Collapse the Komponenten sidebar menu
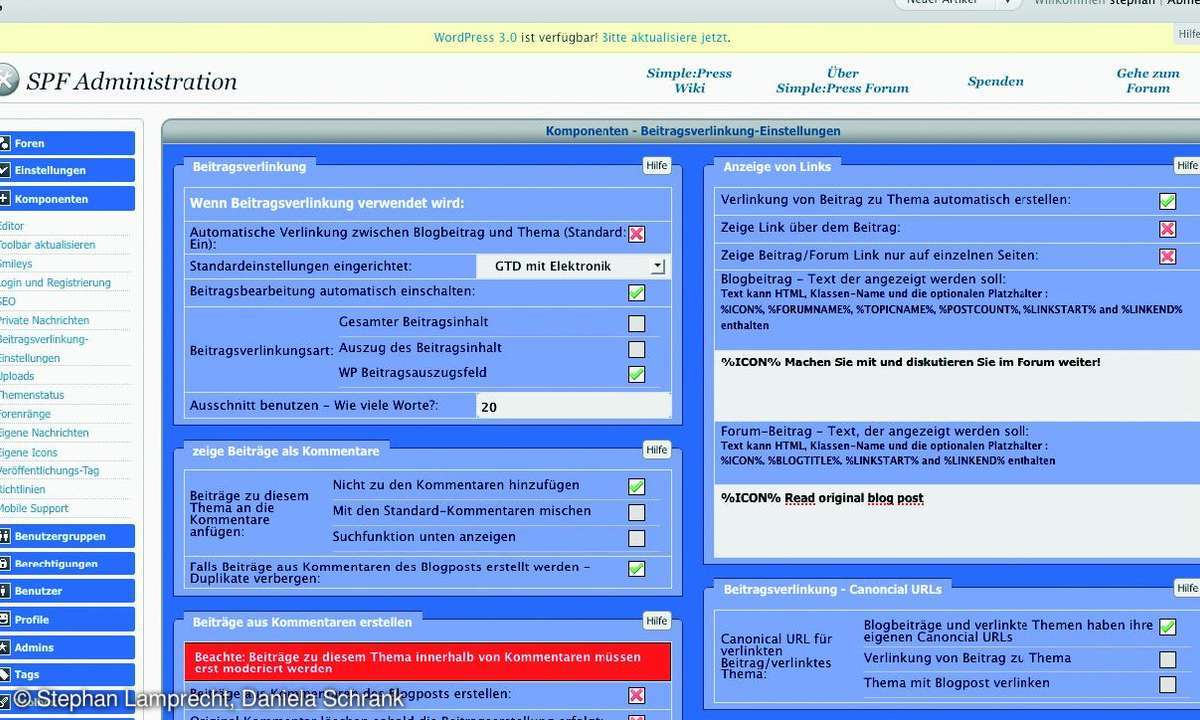The height and width of the screenshot is (720, 1200). pyautogui.click(x=67, y=198)
